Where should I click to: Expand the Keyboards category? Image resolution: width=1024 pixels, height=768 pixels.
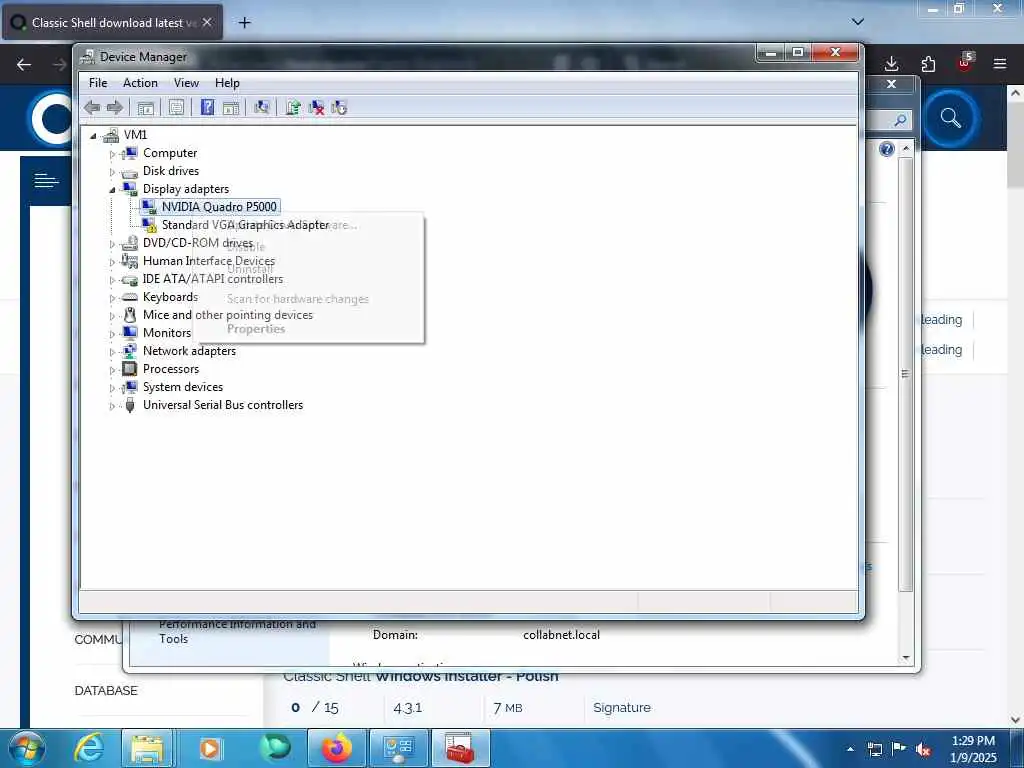click(112, 298)
